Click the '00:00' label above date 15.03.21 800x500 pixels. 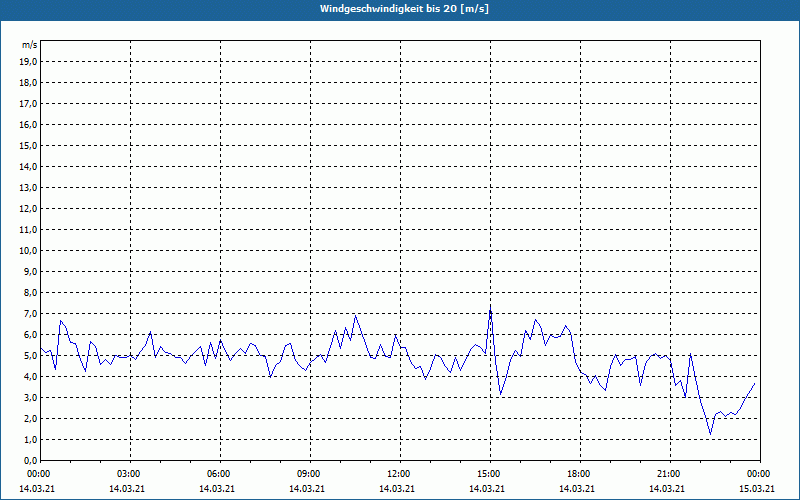[759, 474]
